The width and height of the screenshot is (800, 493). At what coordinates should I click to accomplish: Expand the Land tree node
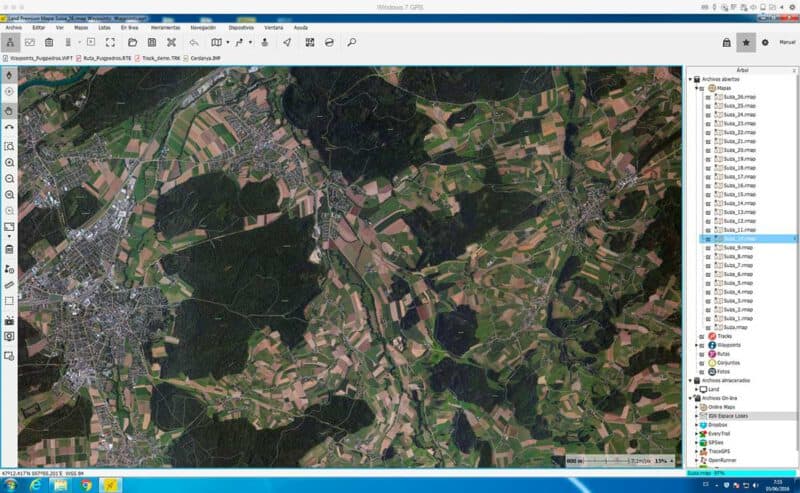696,390
